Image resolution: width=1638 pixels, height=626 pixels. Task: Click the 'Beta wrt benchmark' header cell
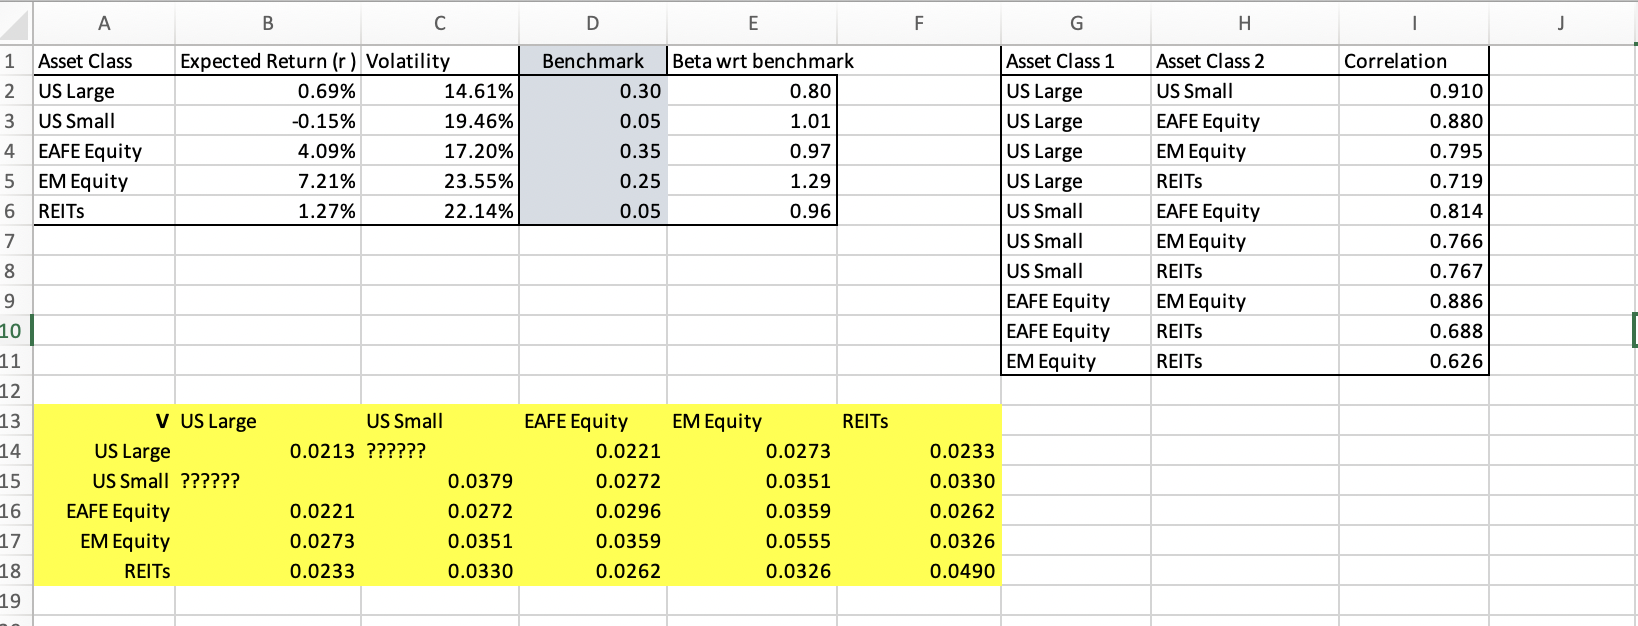click(x=753, y=61)
